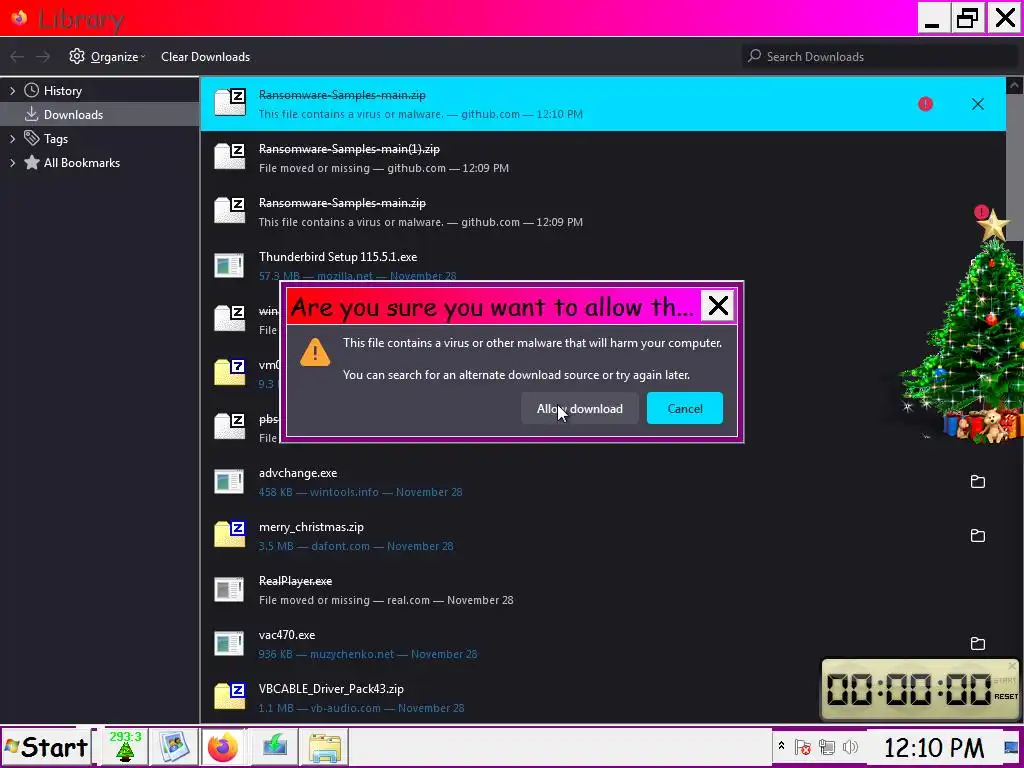Select RealPlayer.exe download entry
The height and width of the screenshot is (768, 1024).
(603, 590)
